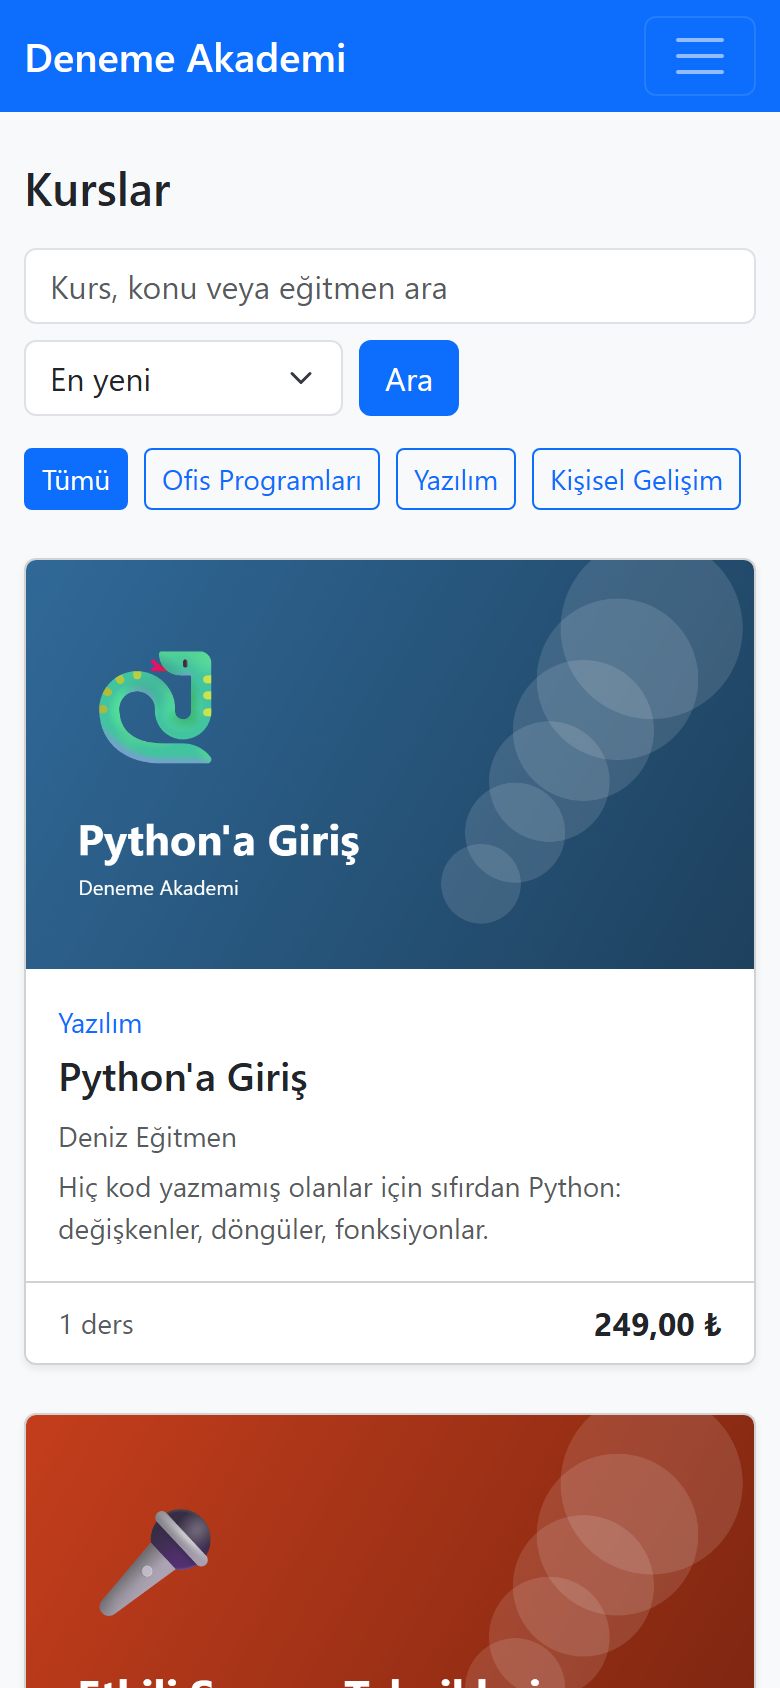Open the Python'a Giriş course title
This screenshot has height=1688, width=780.
coord(183,1078)
